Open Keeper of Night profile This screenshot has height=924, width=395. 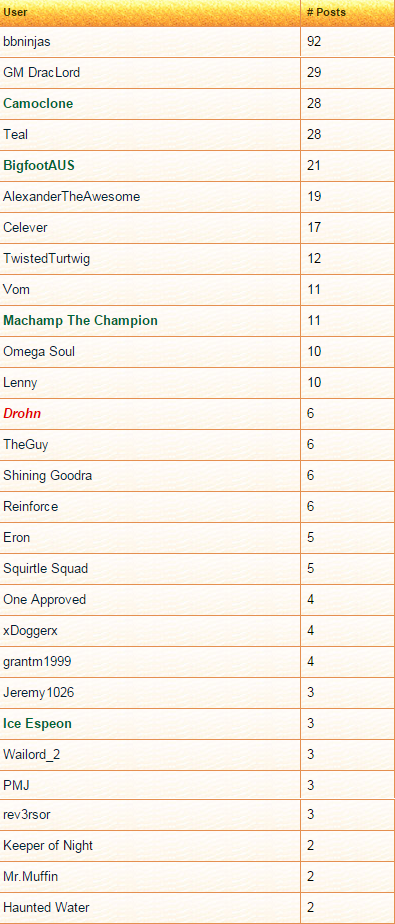tap(48, 846)
